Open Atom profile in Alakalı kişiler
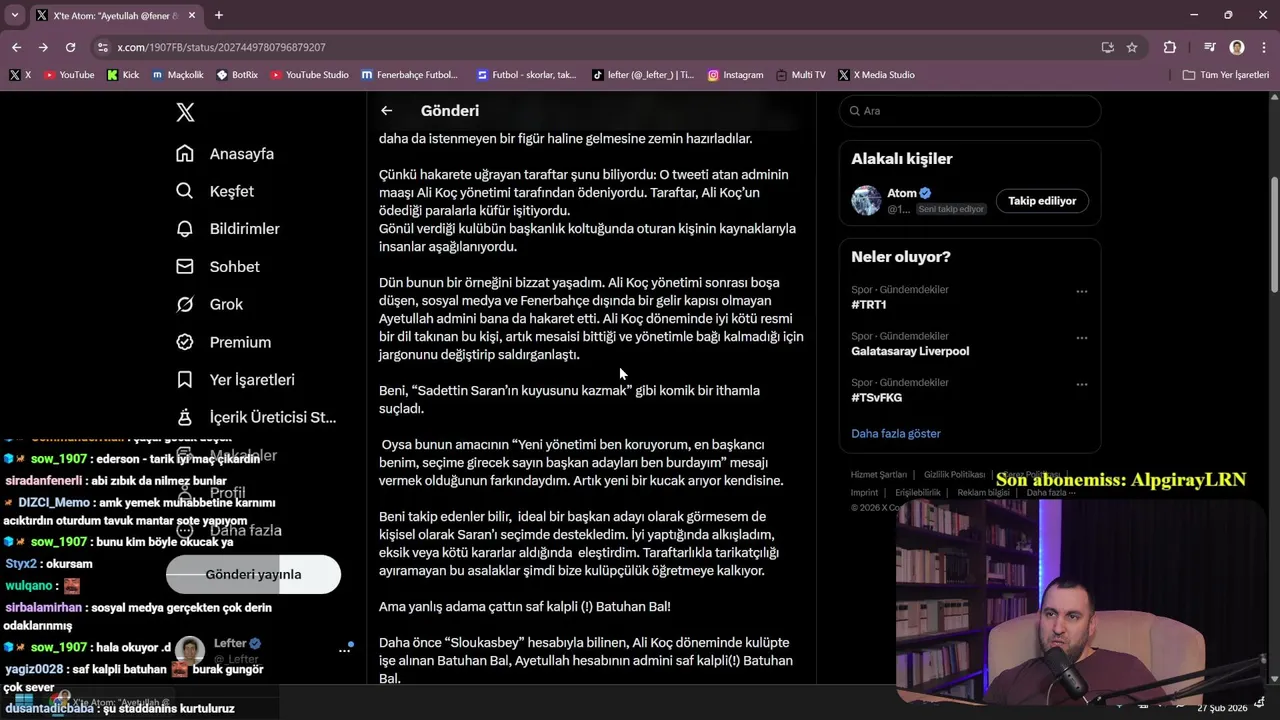Viewport: 1280px width, 720px height. pos(902,193)
